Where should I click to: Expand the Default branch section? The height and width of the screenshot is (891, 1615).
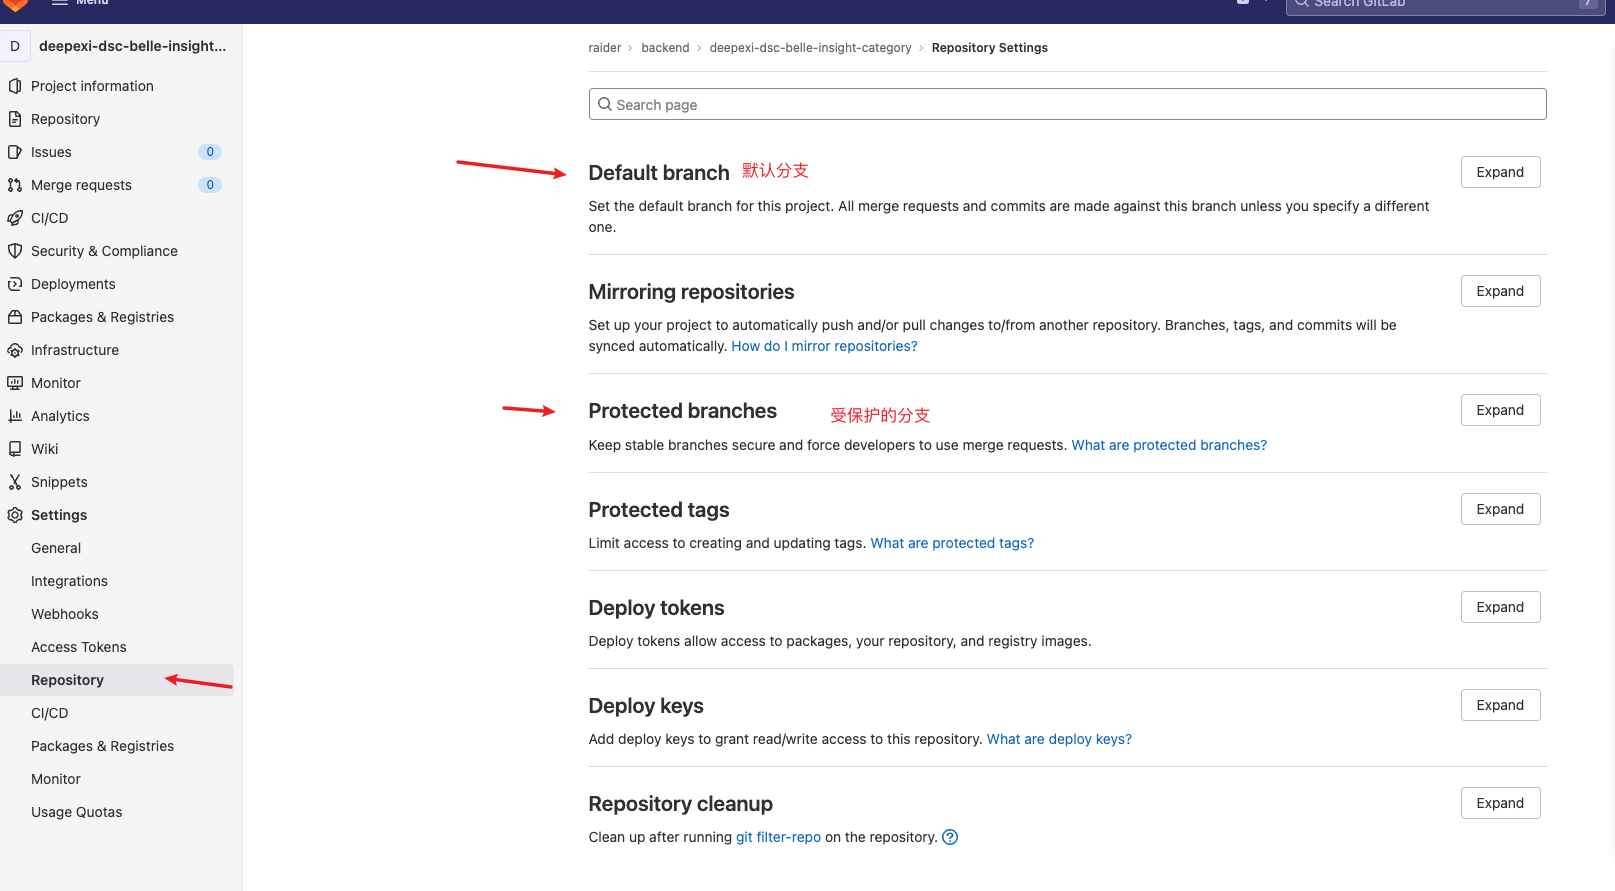[x=1499, y=172]
